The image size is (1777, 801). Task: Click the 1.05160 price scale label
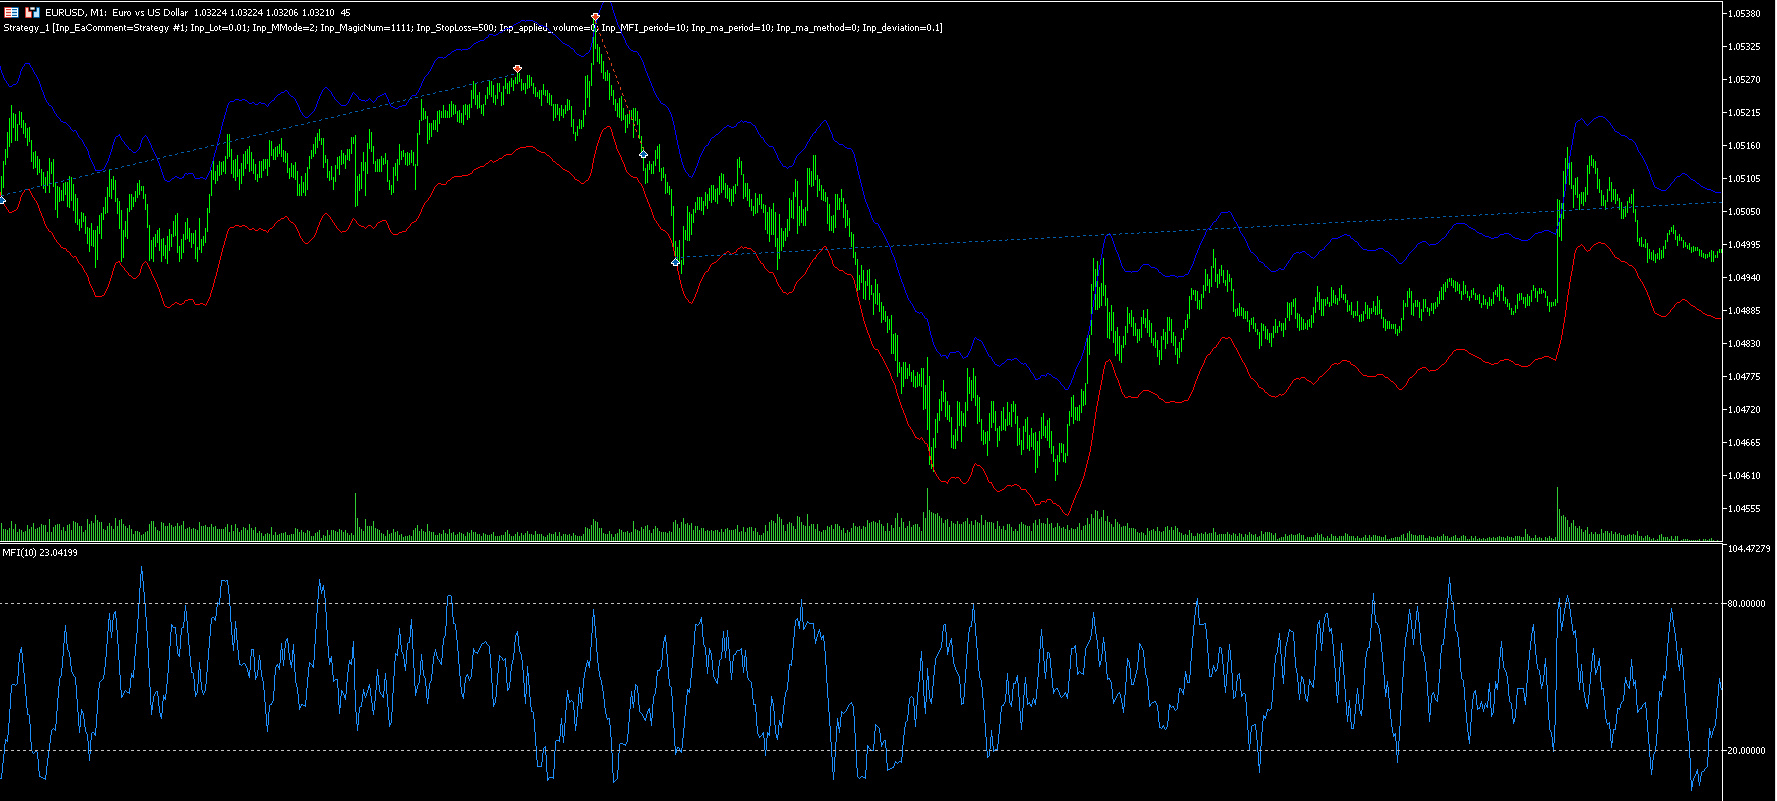click(1744, 146)
